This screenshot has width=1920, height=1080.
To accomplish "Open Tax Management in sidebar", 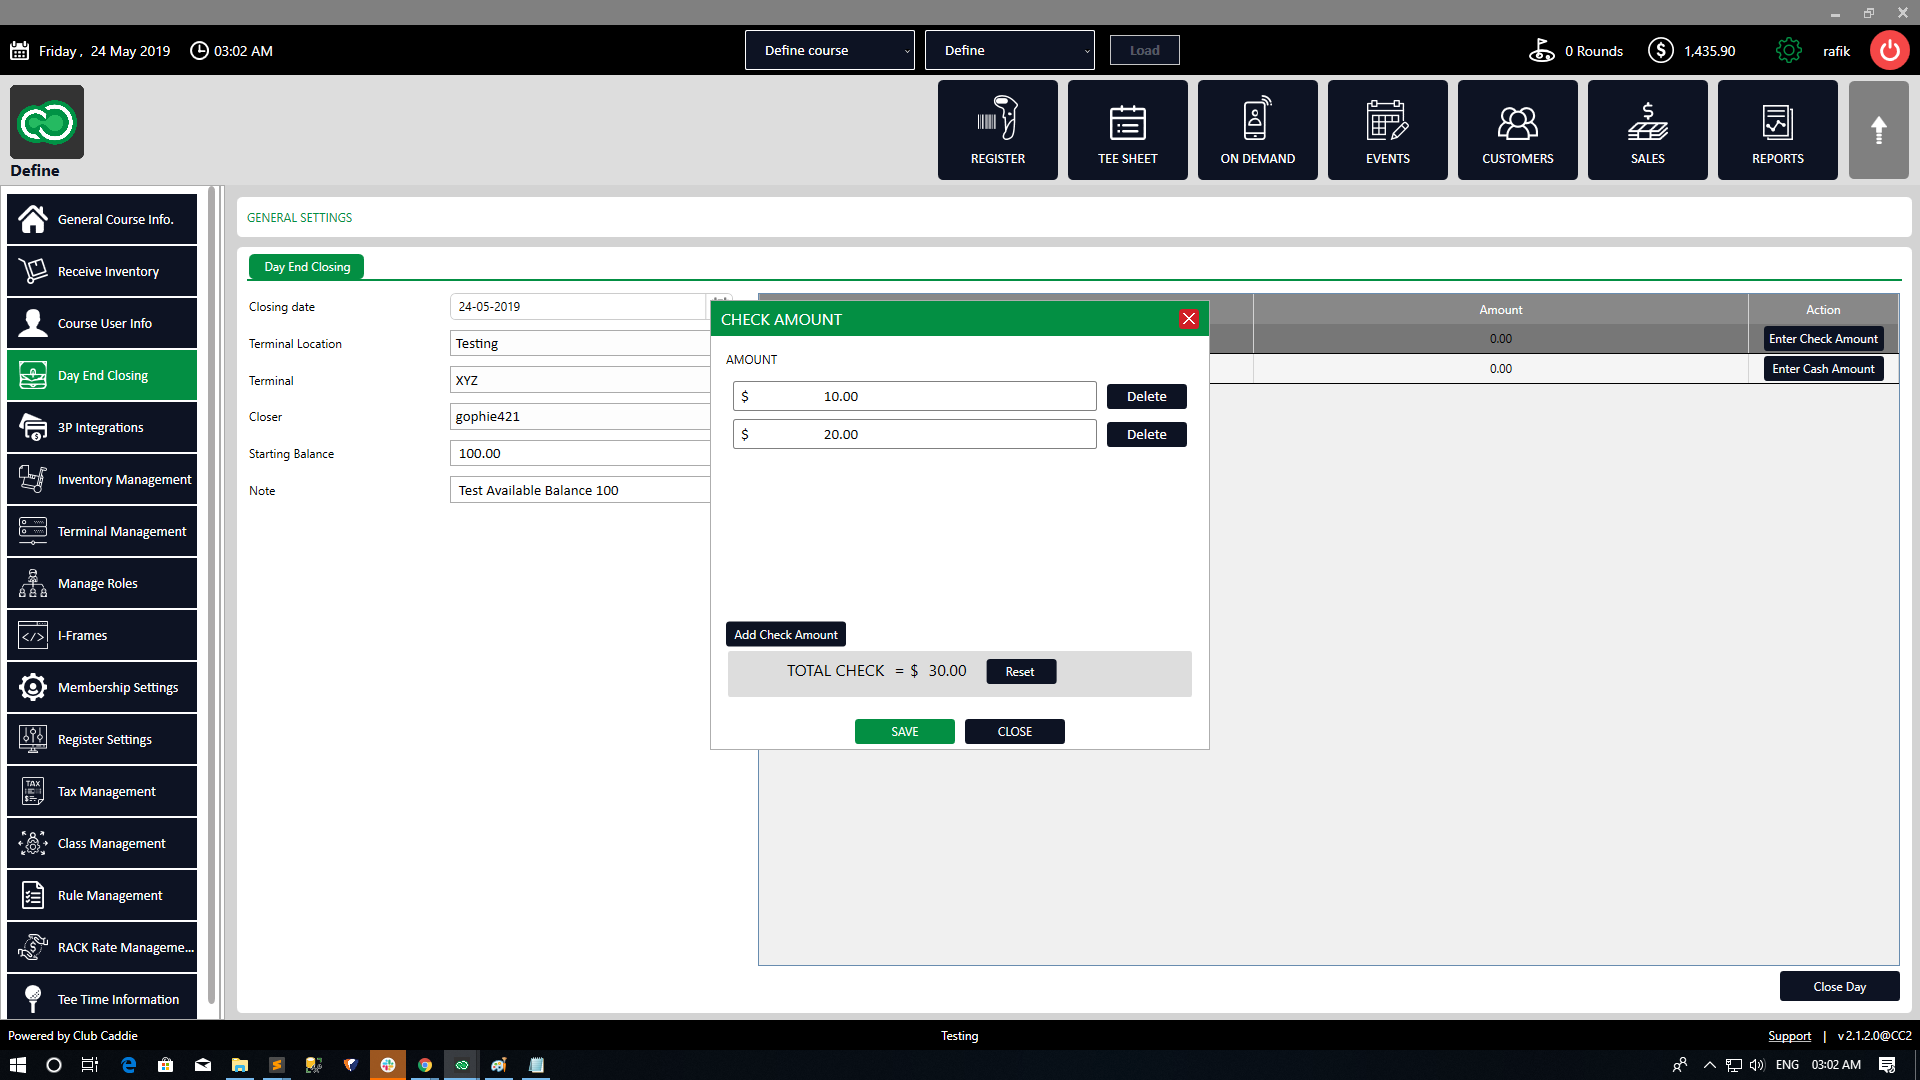I will point(102,791).
